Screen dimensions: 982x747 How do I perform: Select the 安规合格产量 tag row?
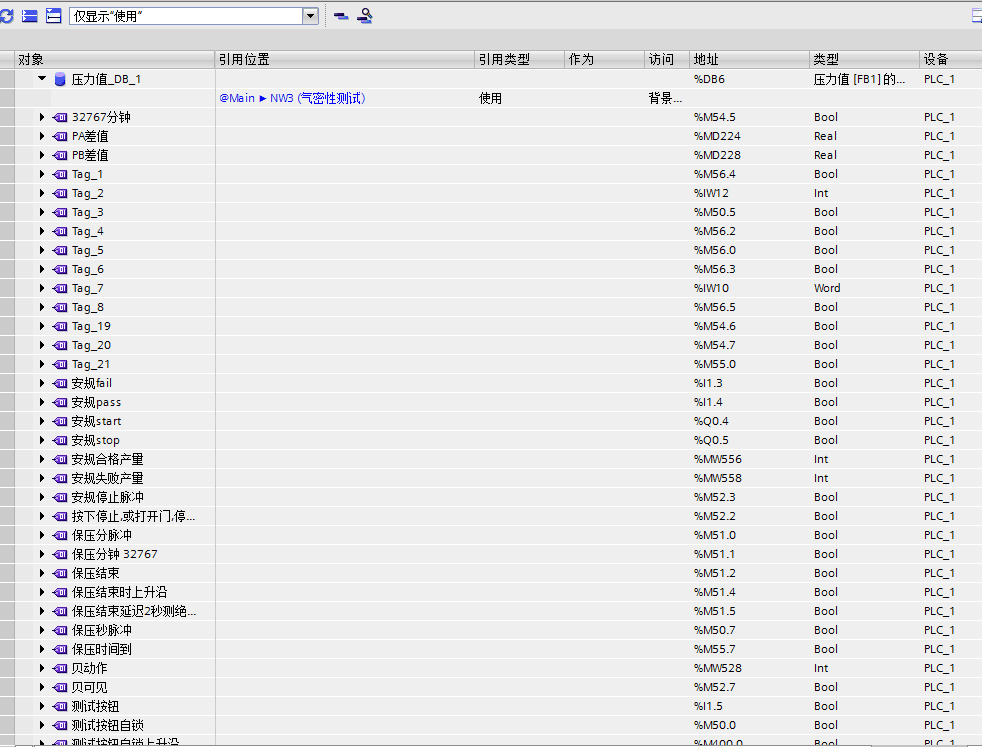tap(107, 459)
